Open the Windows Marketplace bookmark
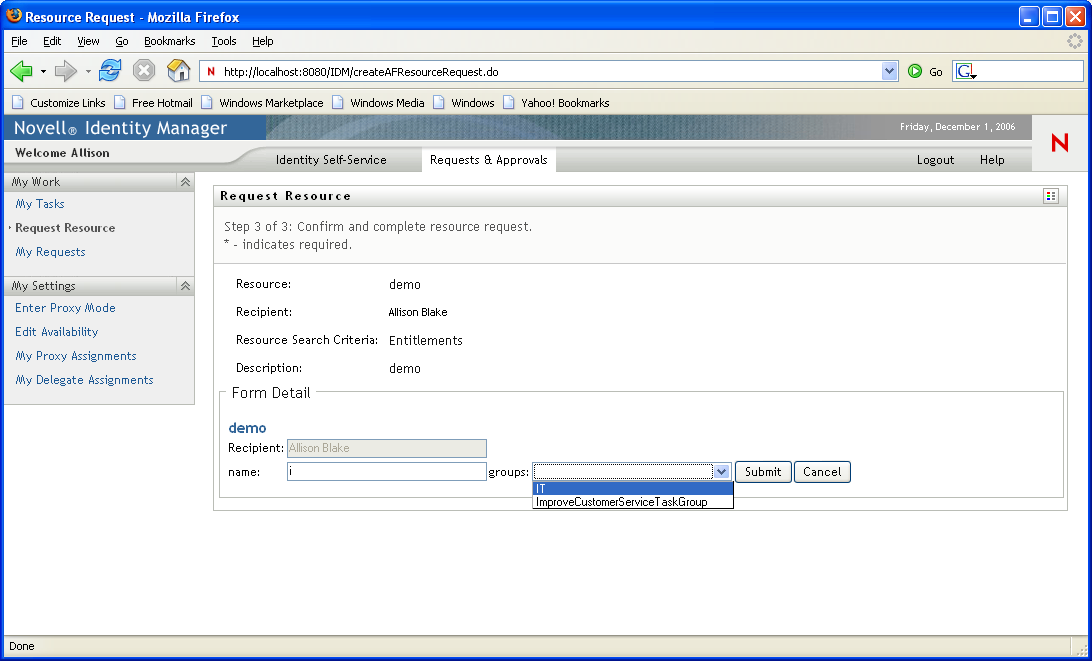The image size is (1092, 661). (x=262, y=103)
